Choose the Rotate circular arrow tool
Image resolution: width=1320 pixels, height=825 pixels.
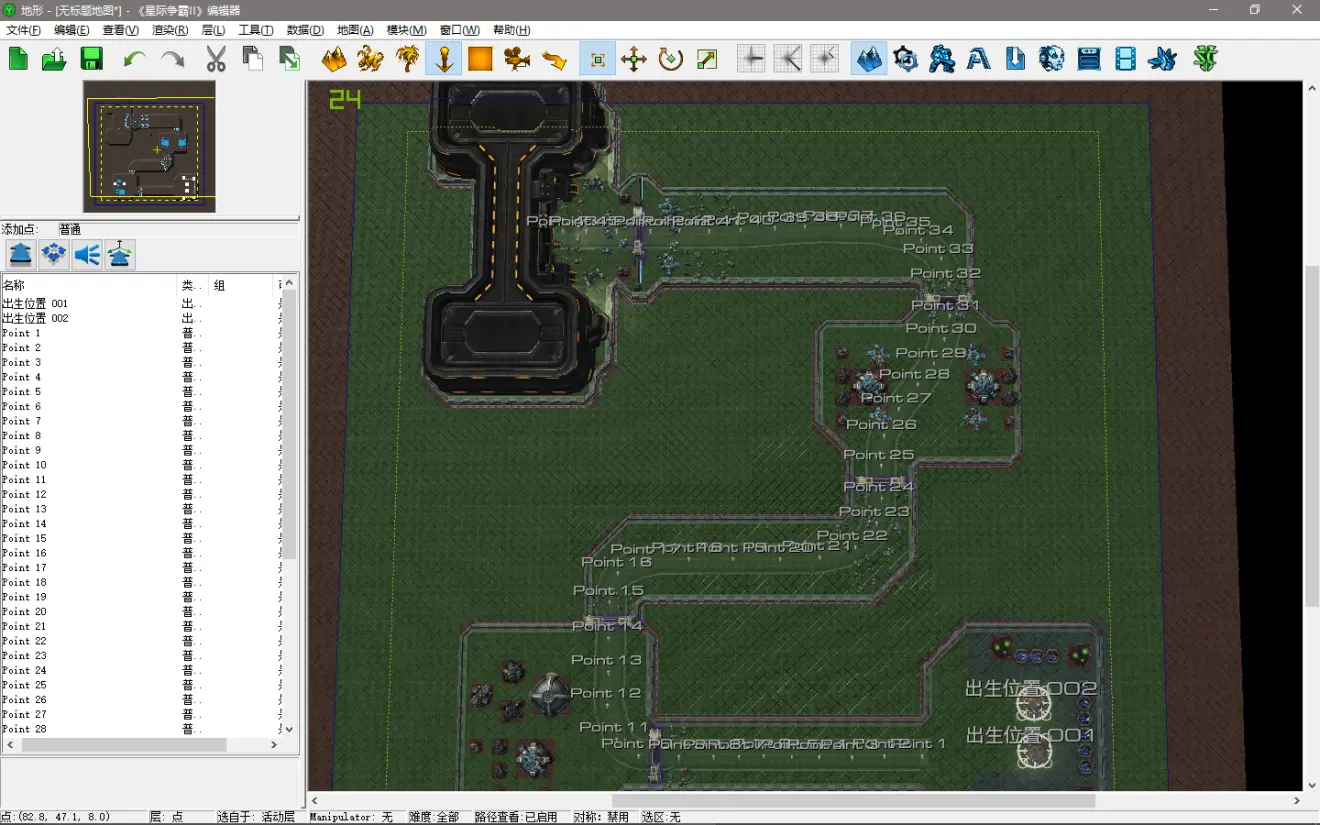[x=671, y=59]
